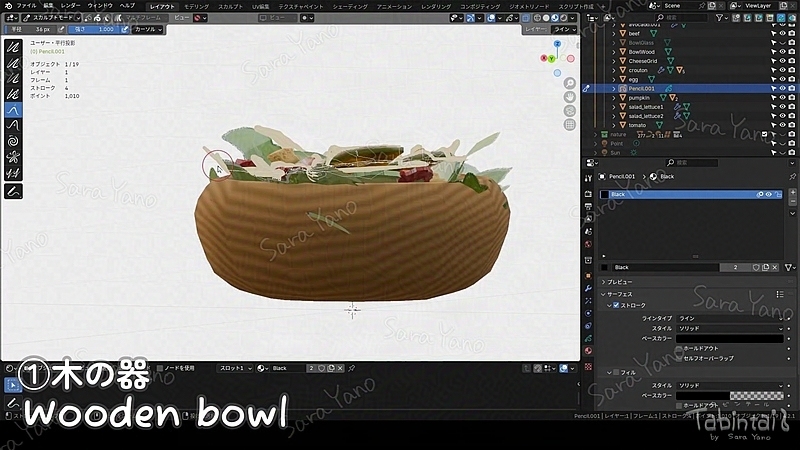Adjust the 強さ strength slider

(94, 30)
